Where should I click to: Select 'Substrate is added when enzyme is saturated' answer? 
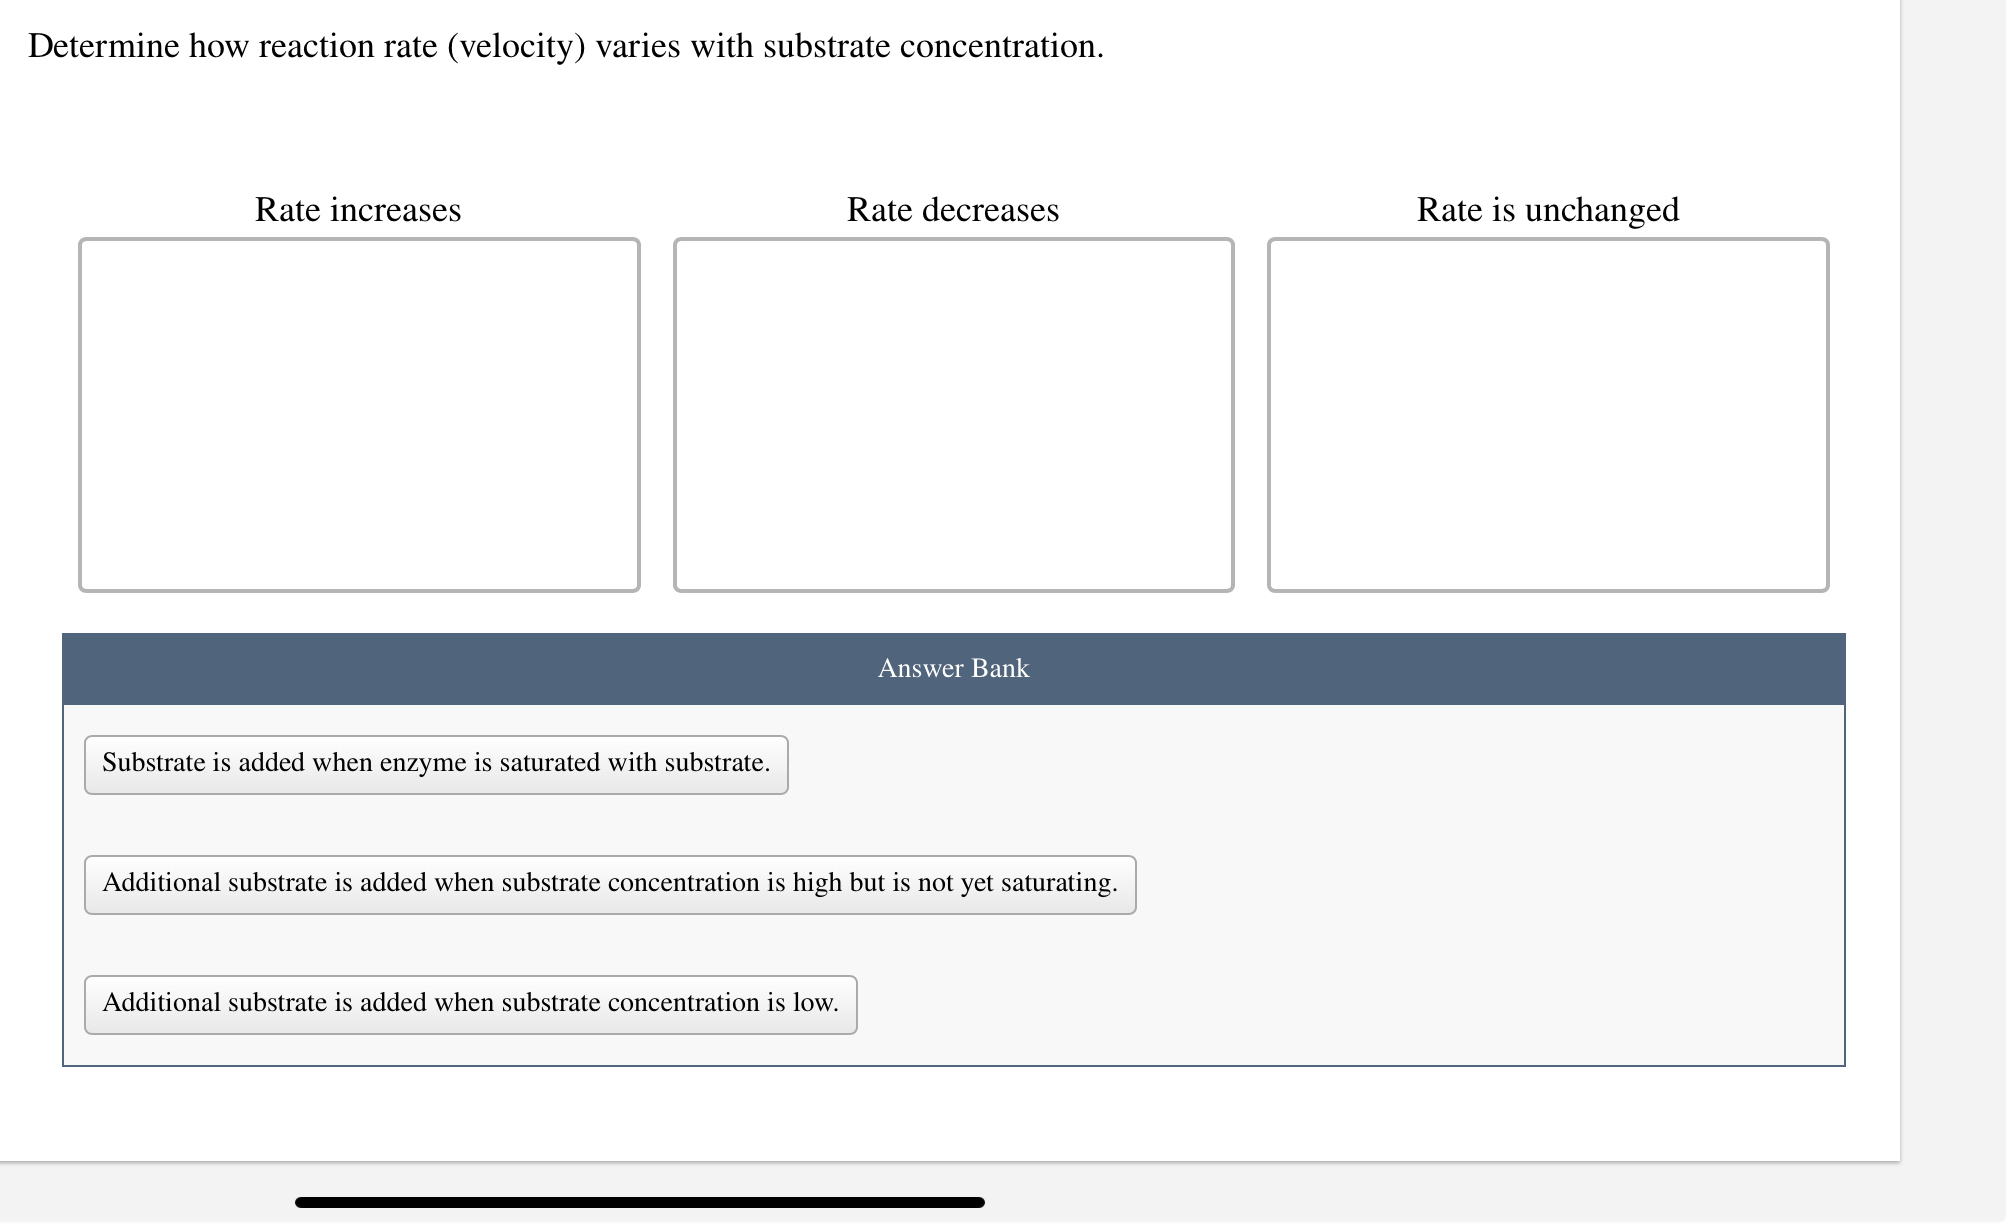[x=436, y=764]
